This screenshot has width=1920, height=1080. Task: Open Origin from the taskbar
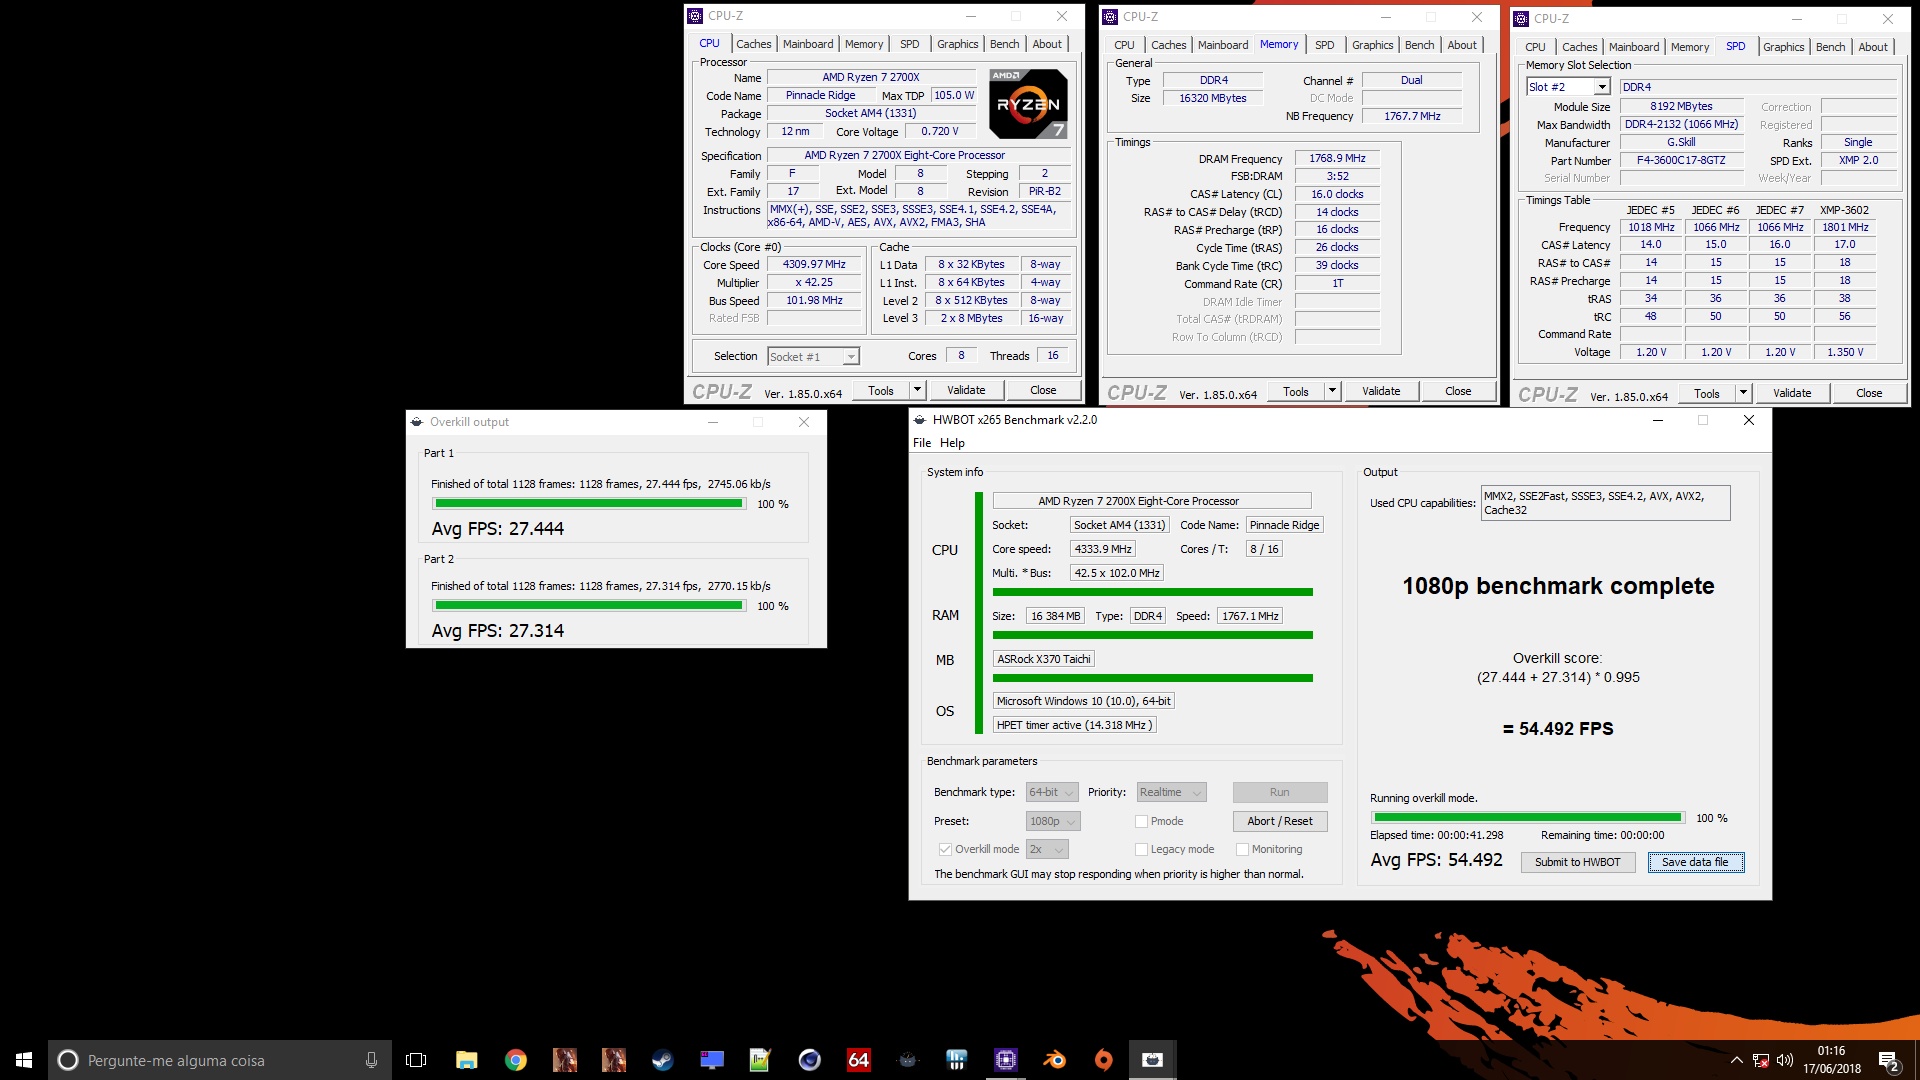pos(1103,1060)
